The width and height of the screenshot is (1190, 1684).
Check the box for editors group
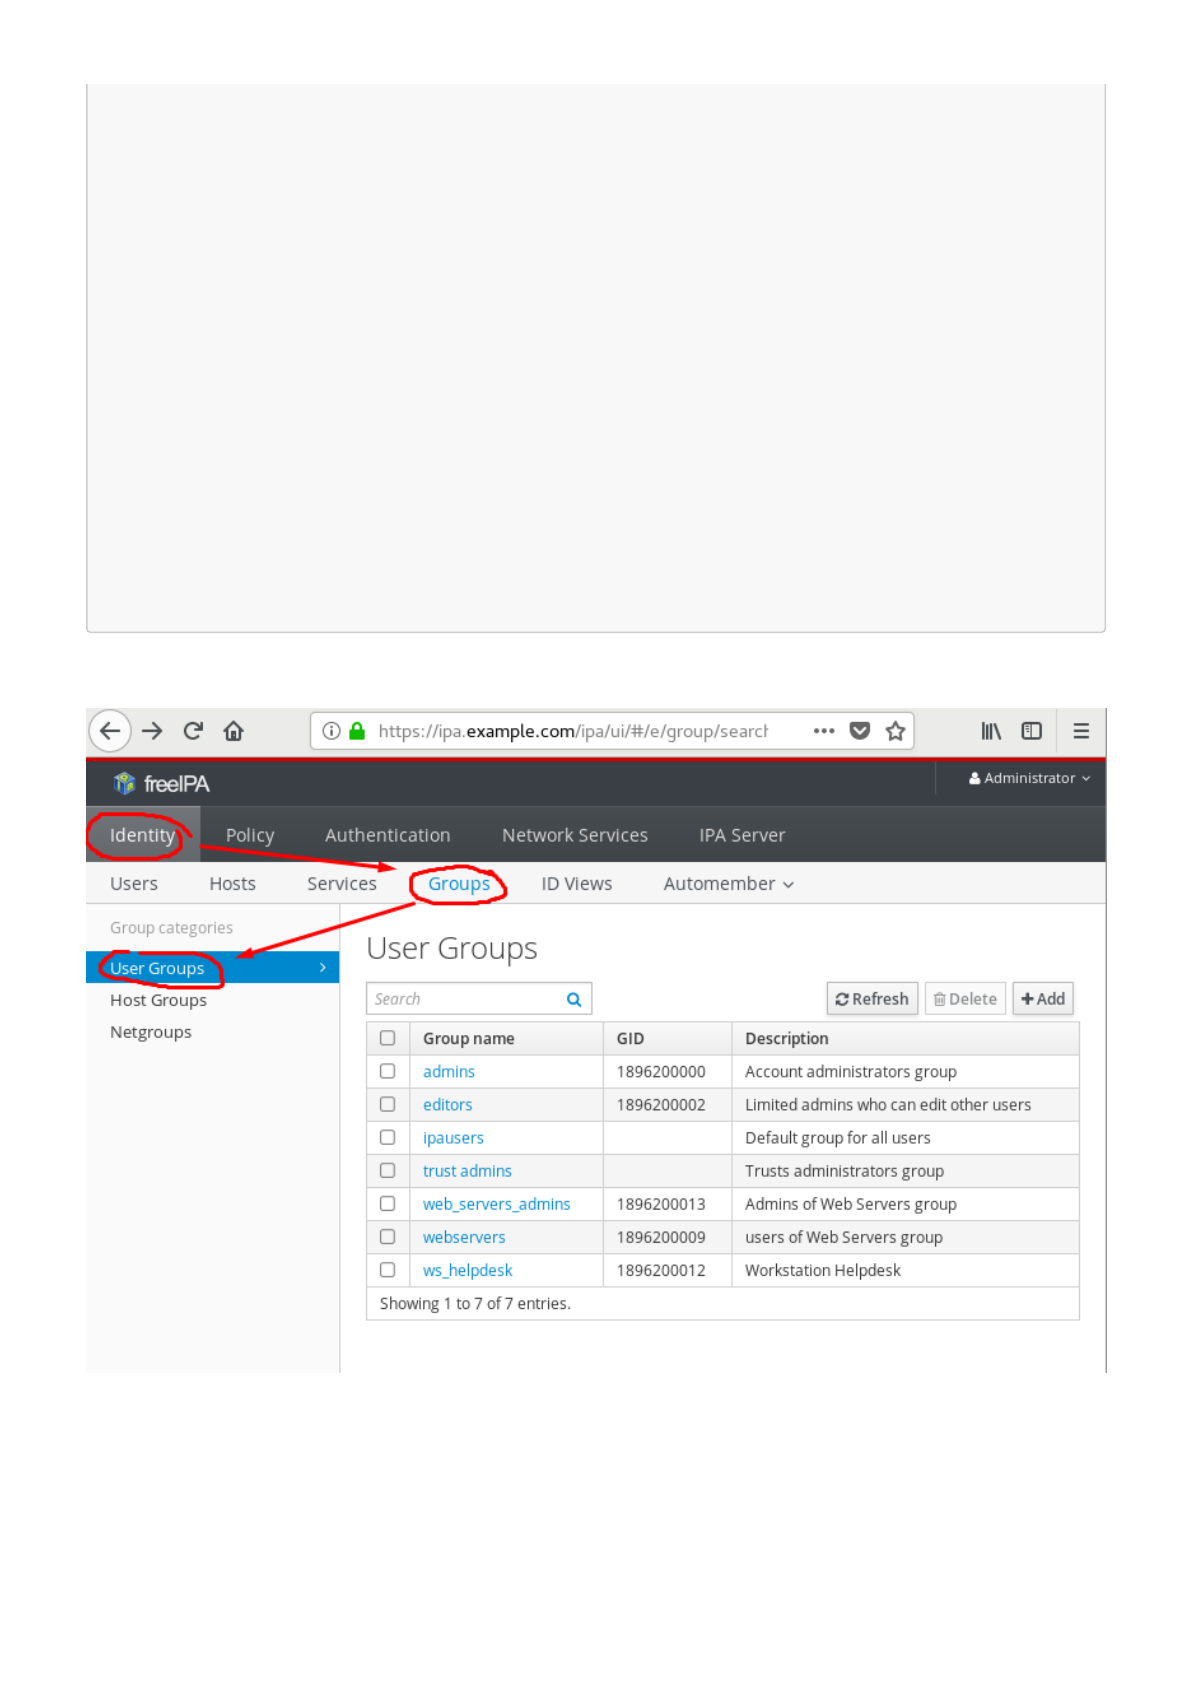tap(388, 1104)
